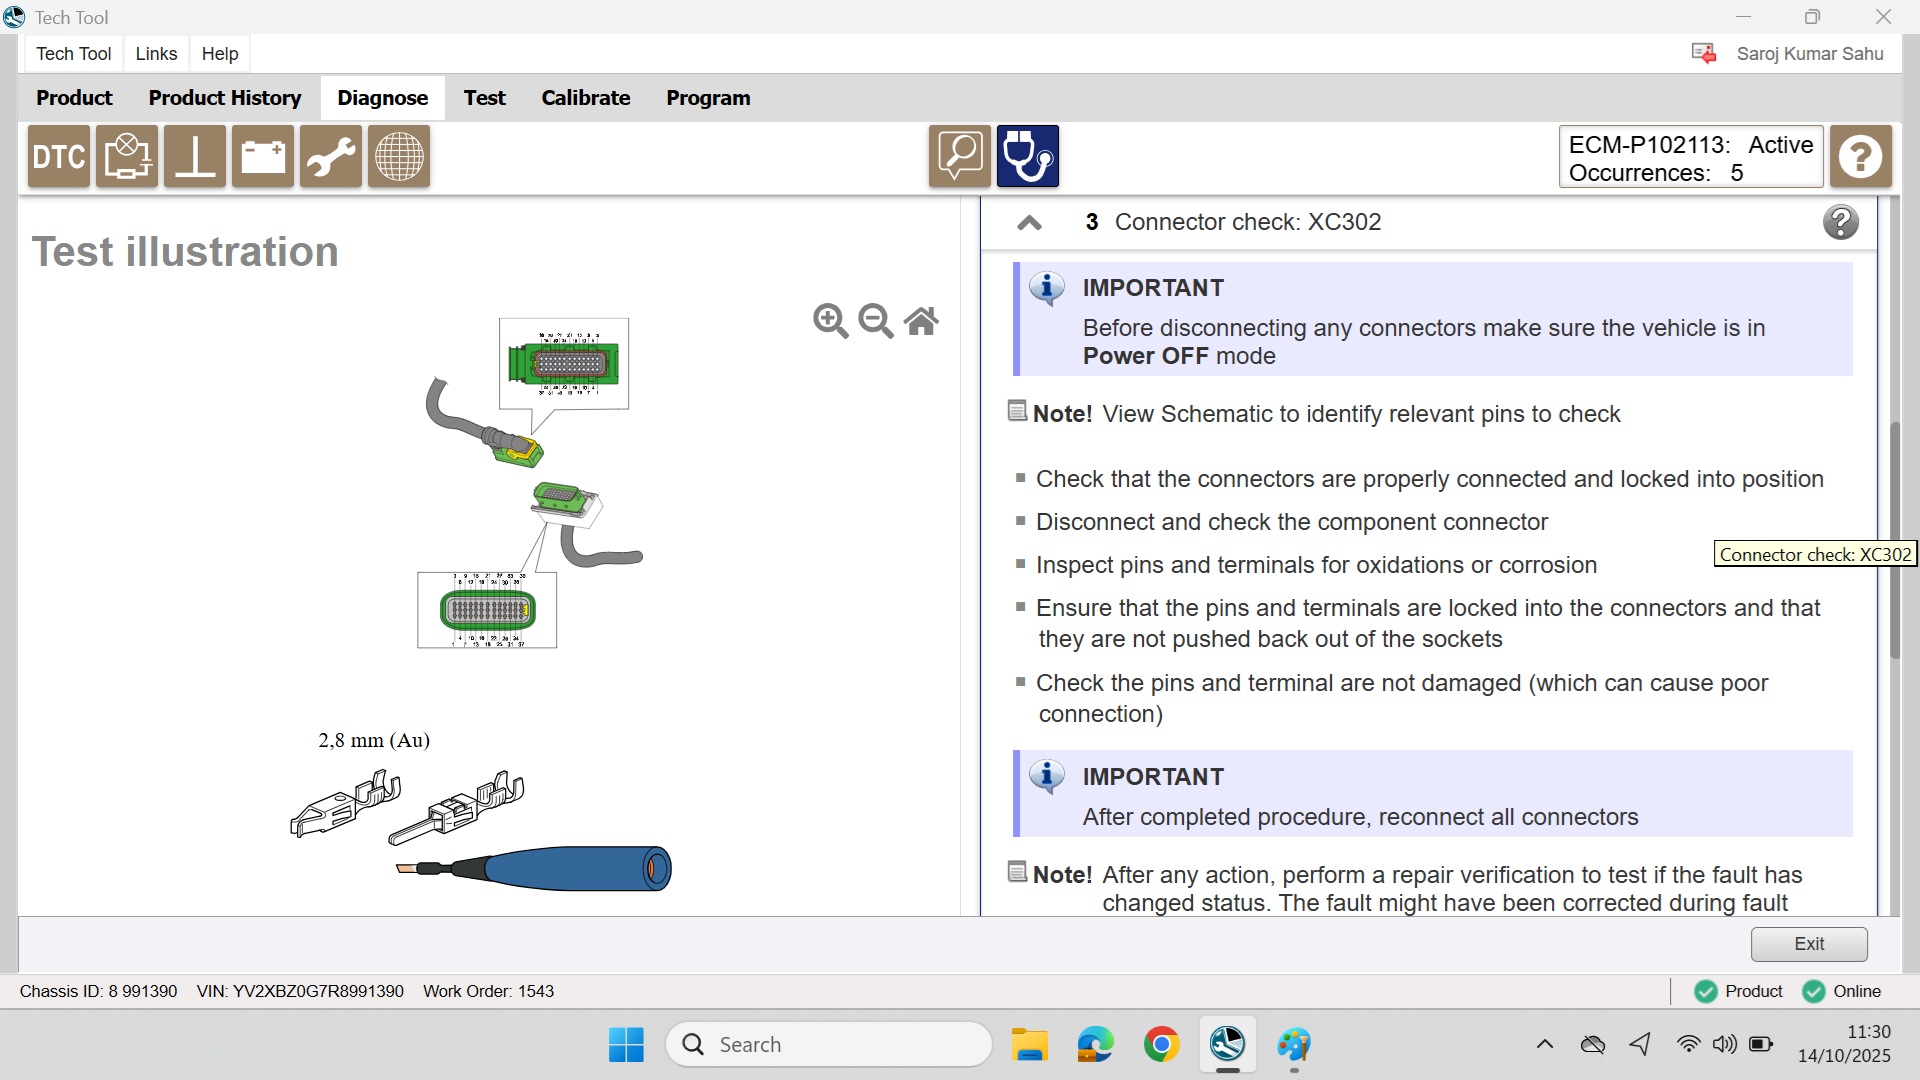Screen dimensions: 1920x1080
Task: Click the Exit button
Action: 1808,944
